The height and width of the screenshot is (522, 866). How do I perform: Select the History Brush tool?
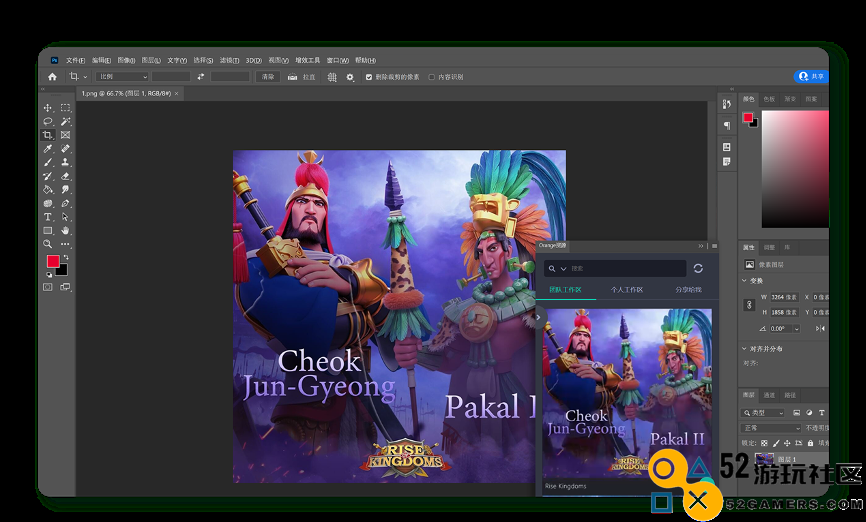48,176
